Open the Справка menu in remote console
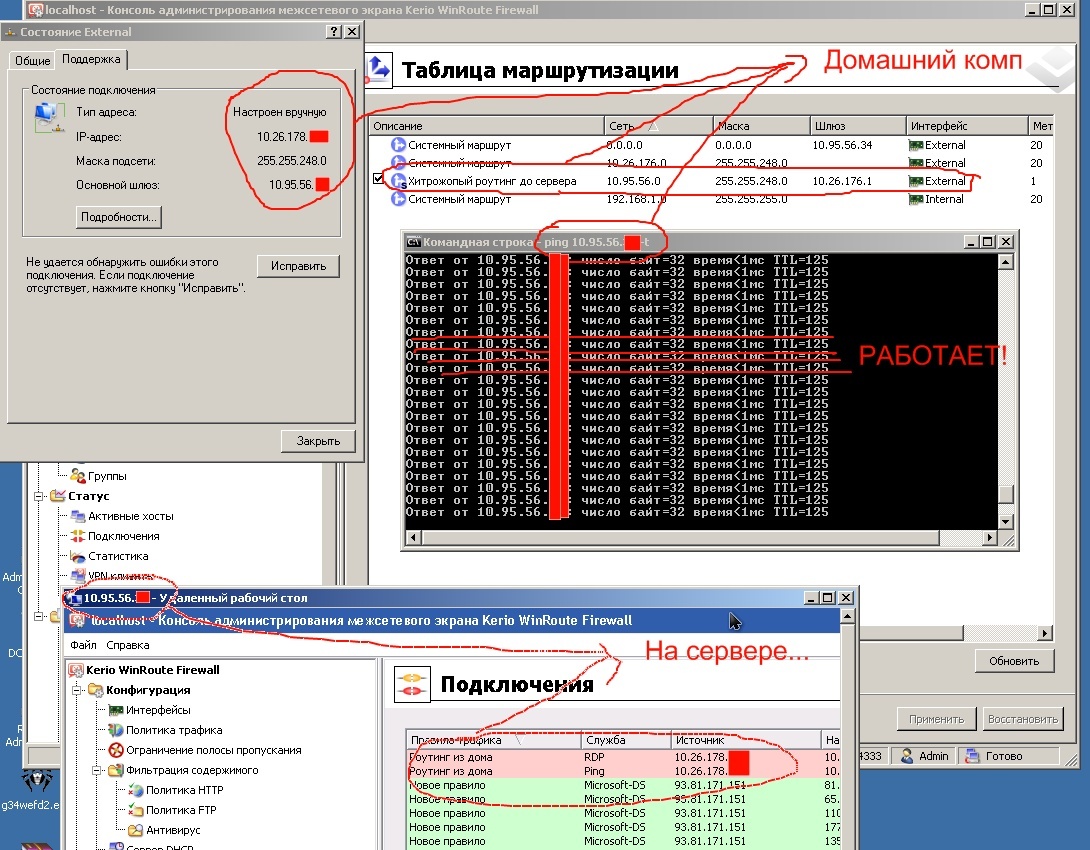The height and width of the screenshot is (850, 1090). pyautogui.click(x=128, y=645)
